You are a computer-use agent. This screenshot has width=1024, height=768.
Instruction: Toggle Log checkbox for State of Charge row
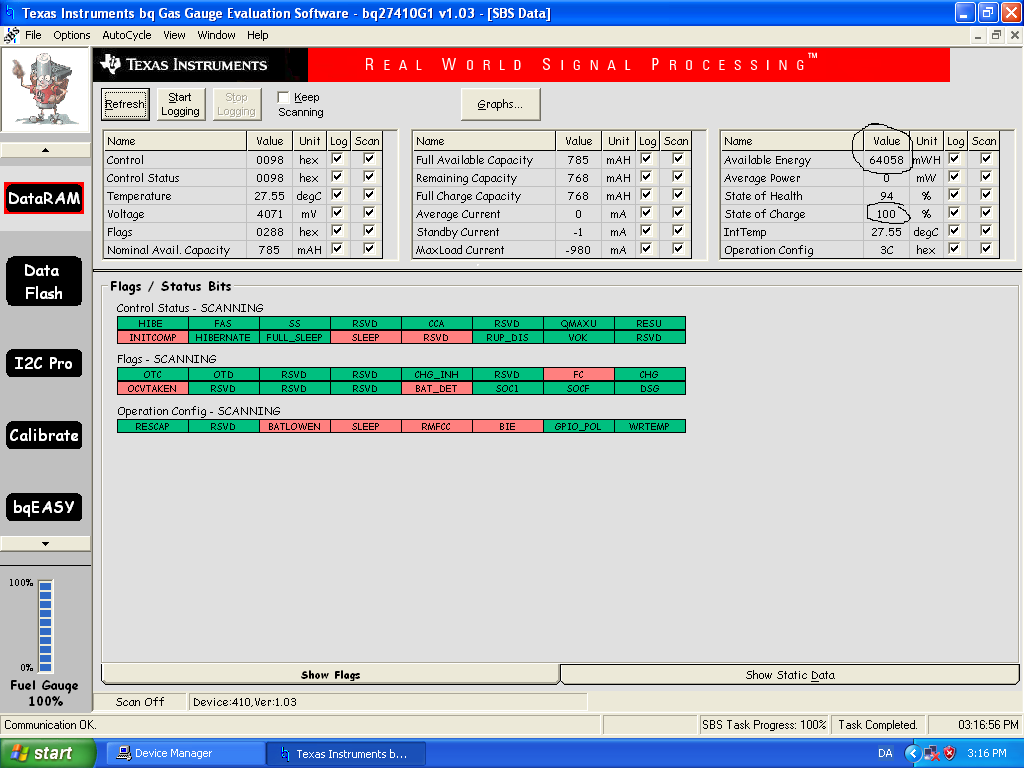pyautogui.click(x=954, y=213)
